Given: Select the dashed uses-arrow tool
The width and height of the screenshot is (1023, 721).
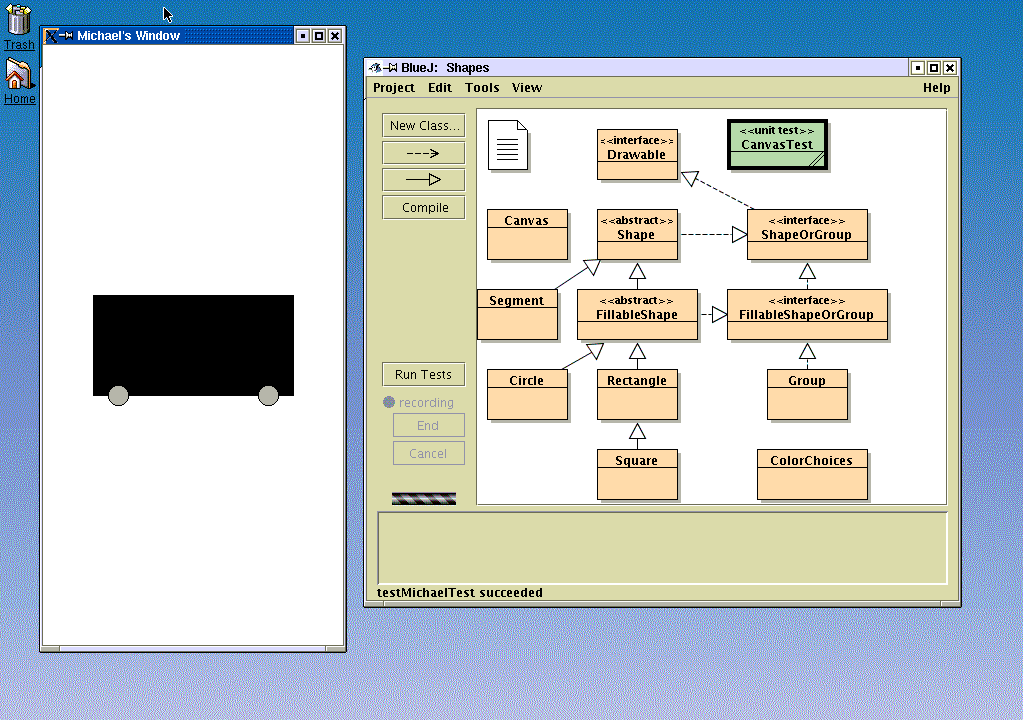Looking at the screenshot, I should pos(423,153).
